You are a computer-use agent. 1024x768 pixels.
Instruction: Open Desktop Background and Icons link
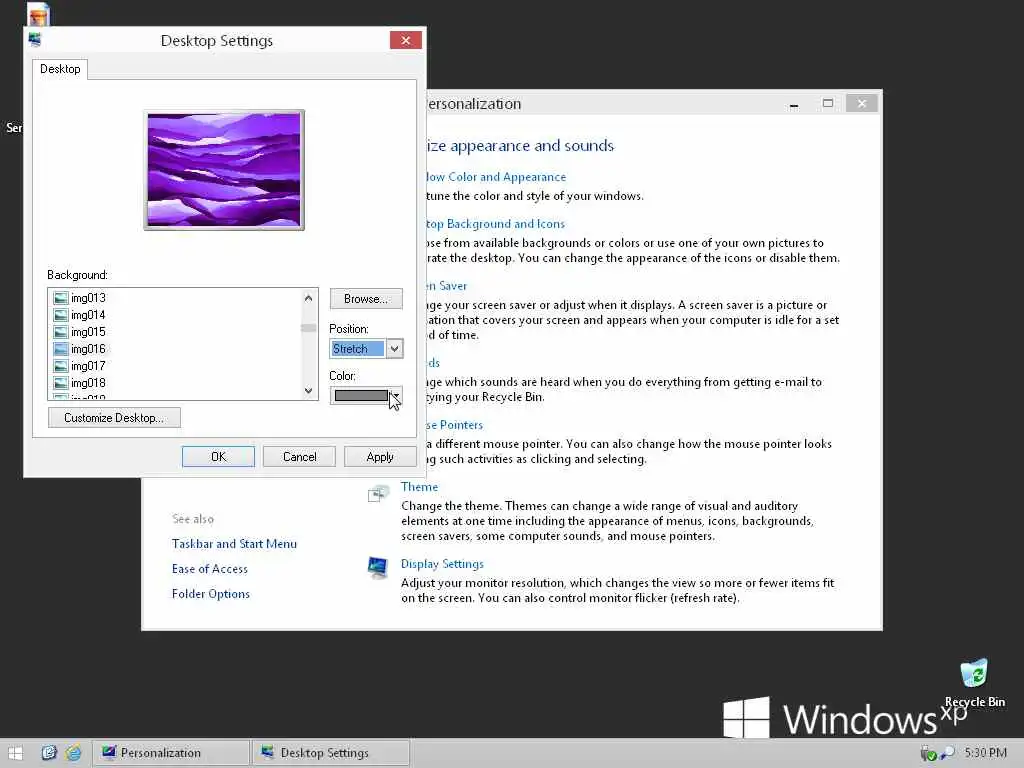[x=495, y=224]
